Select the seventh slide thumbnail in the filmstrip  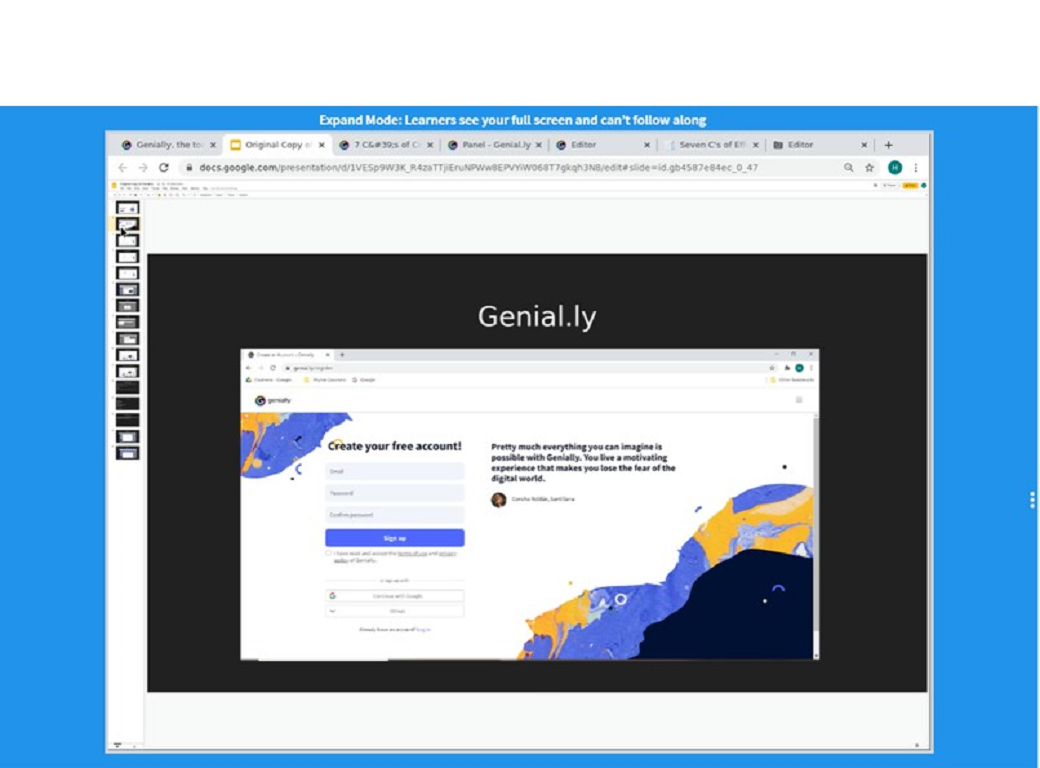click(127, 306)
